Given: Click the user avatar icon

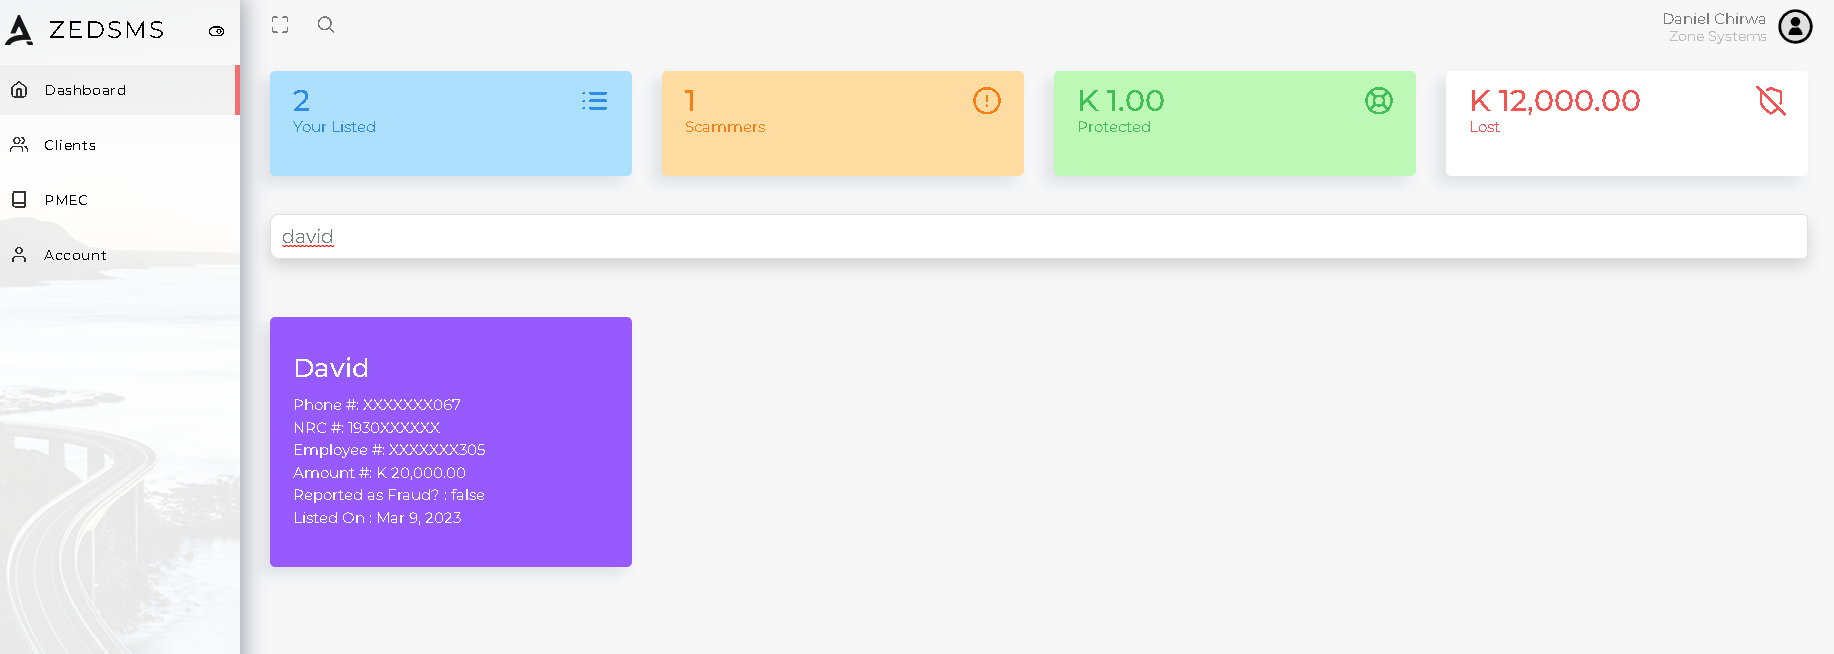Looking at the screenshot, I should pyautogui.click(x=1795, y=27).
